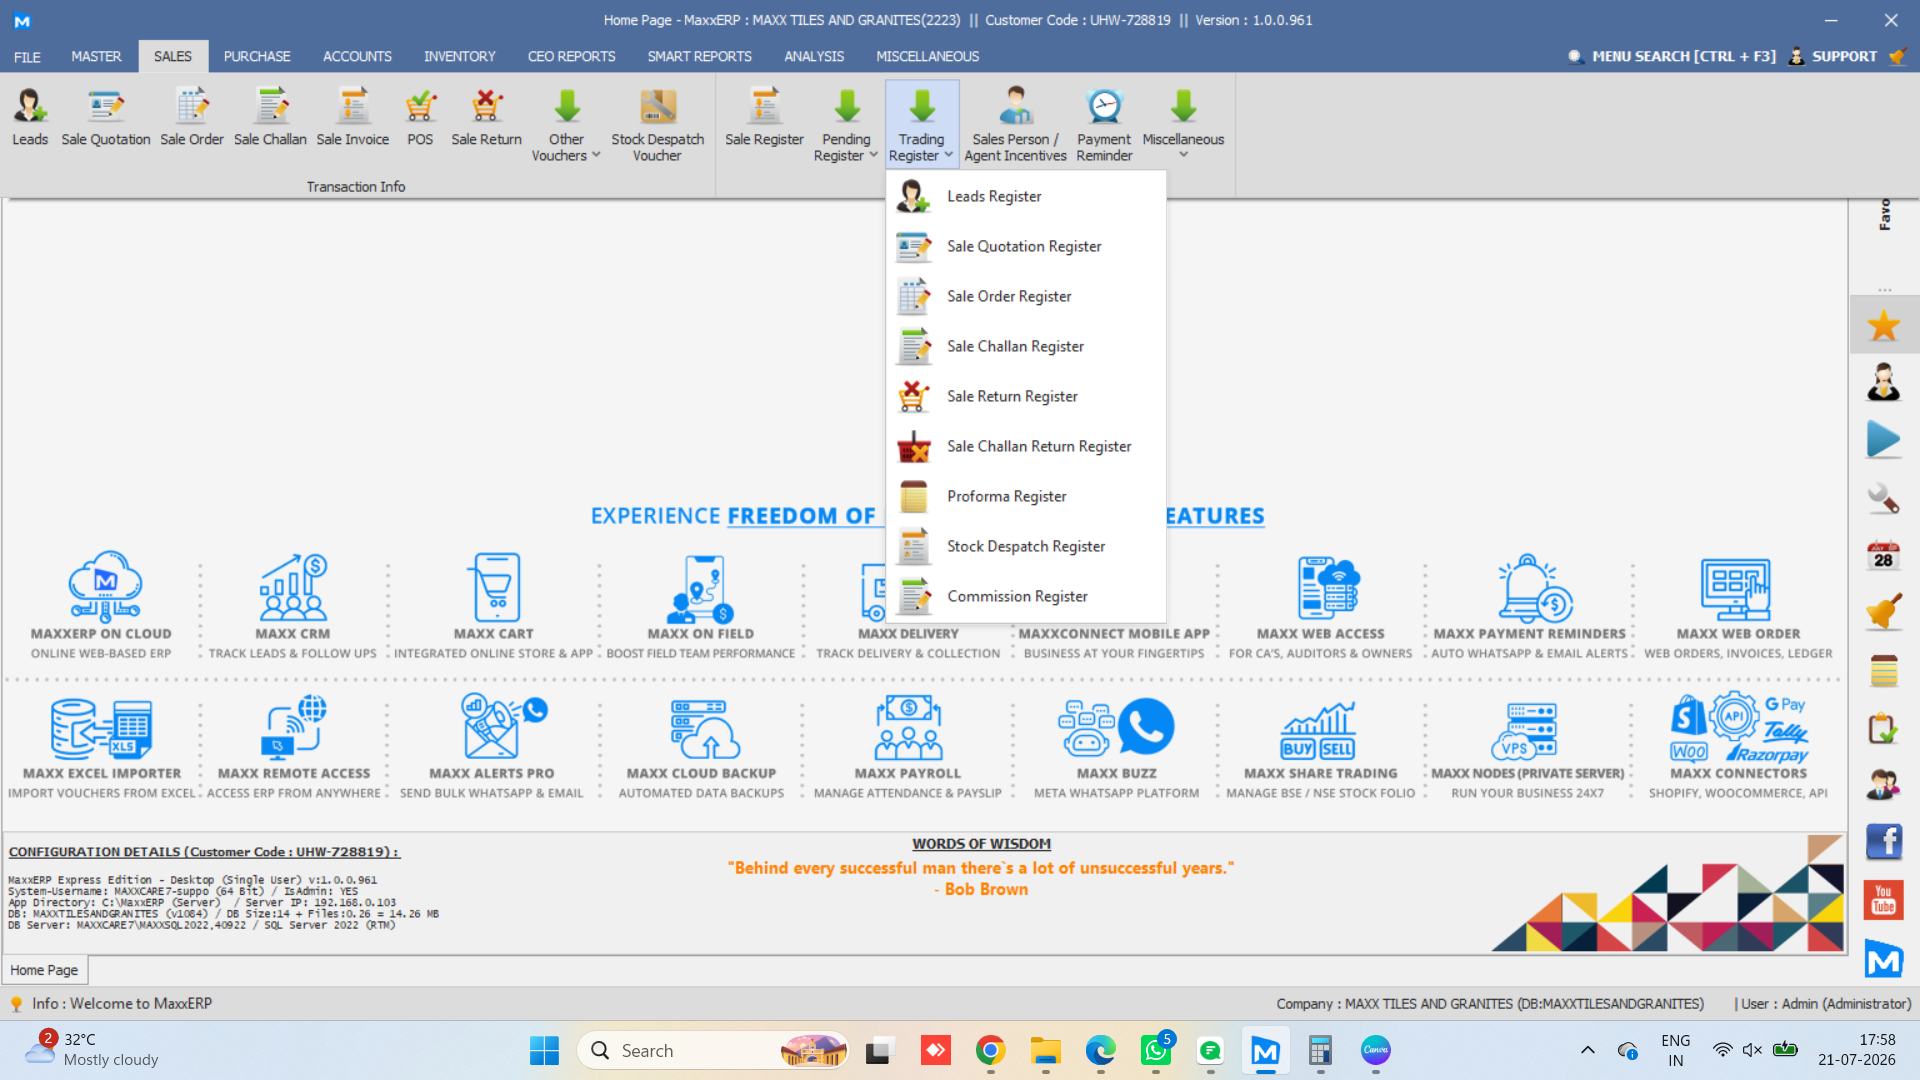The height and width of the screenshot is (1080, 1920).
Task: Click Maxx Payment Reminders feature tile
Action: (x=1529, y=605)
